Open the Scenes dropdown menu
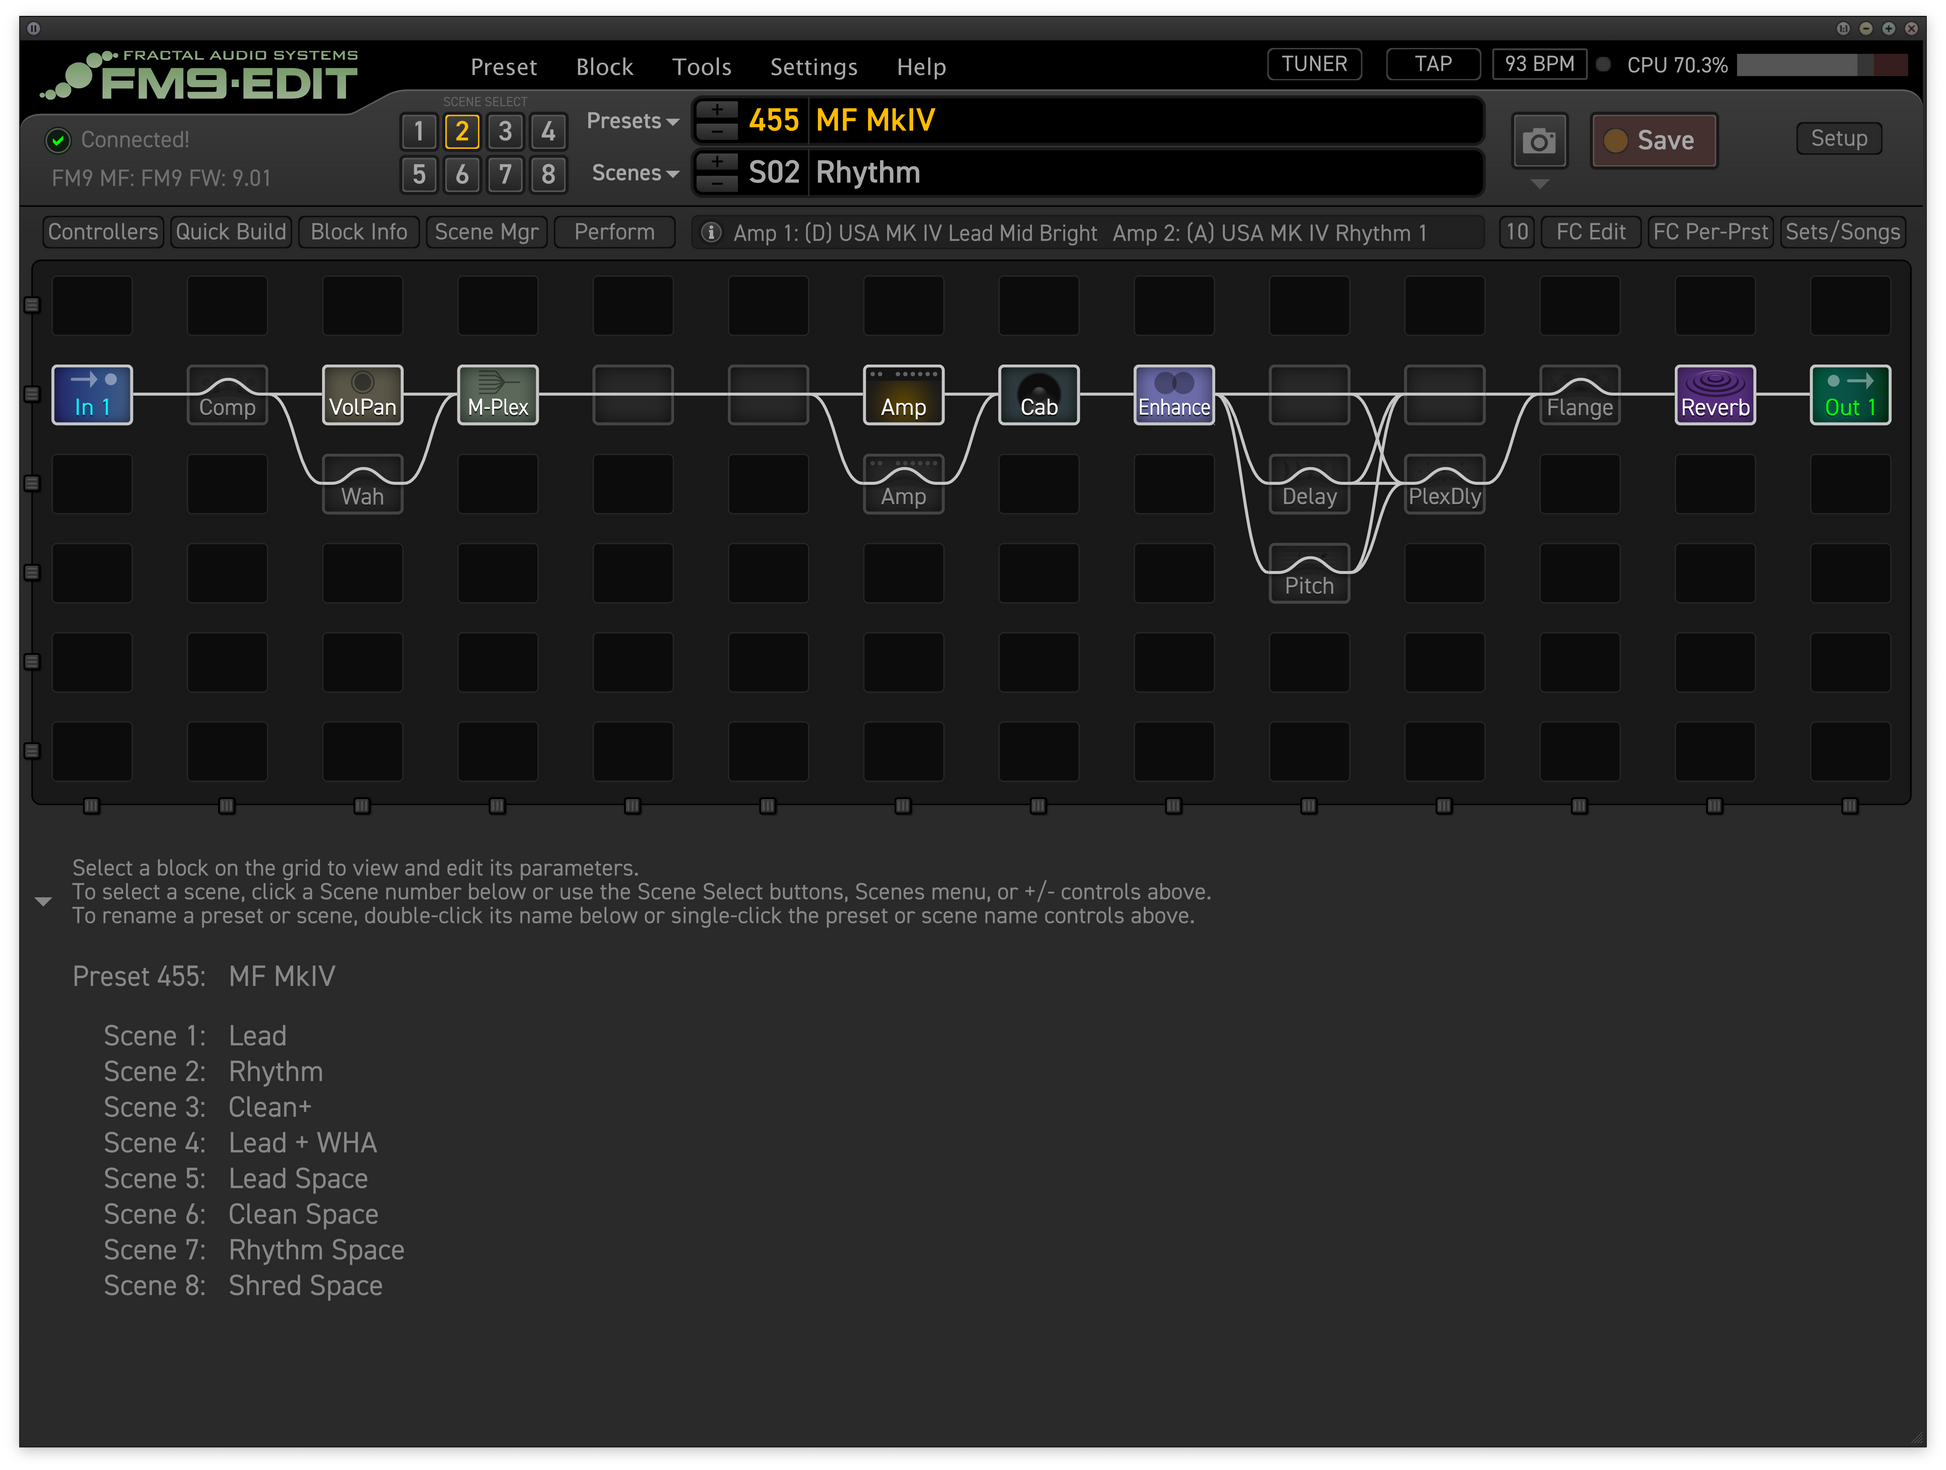This screenshot has width=1946, height=1470. (635, 173)
